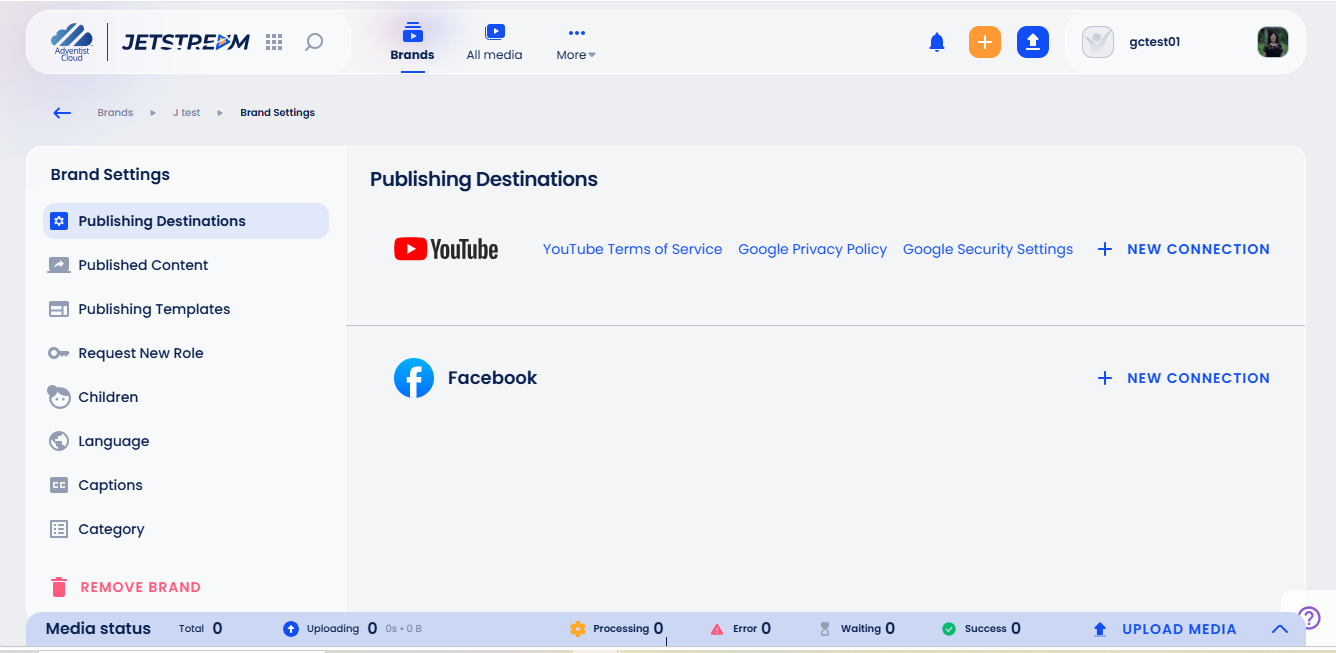Select Publishing Destinations in sidebar
Image resolution: width=1336 pixels, height=653 pixels.
186,221
